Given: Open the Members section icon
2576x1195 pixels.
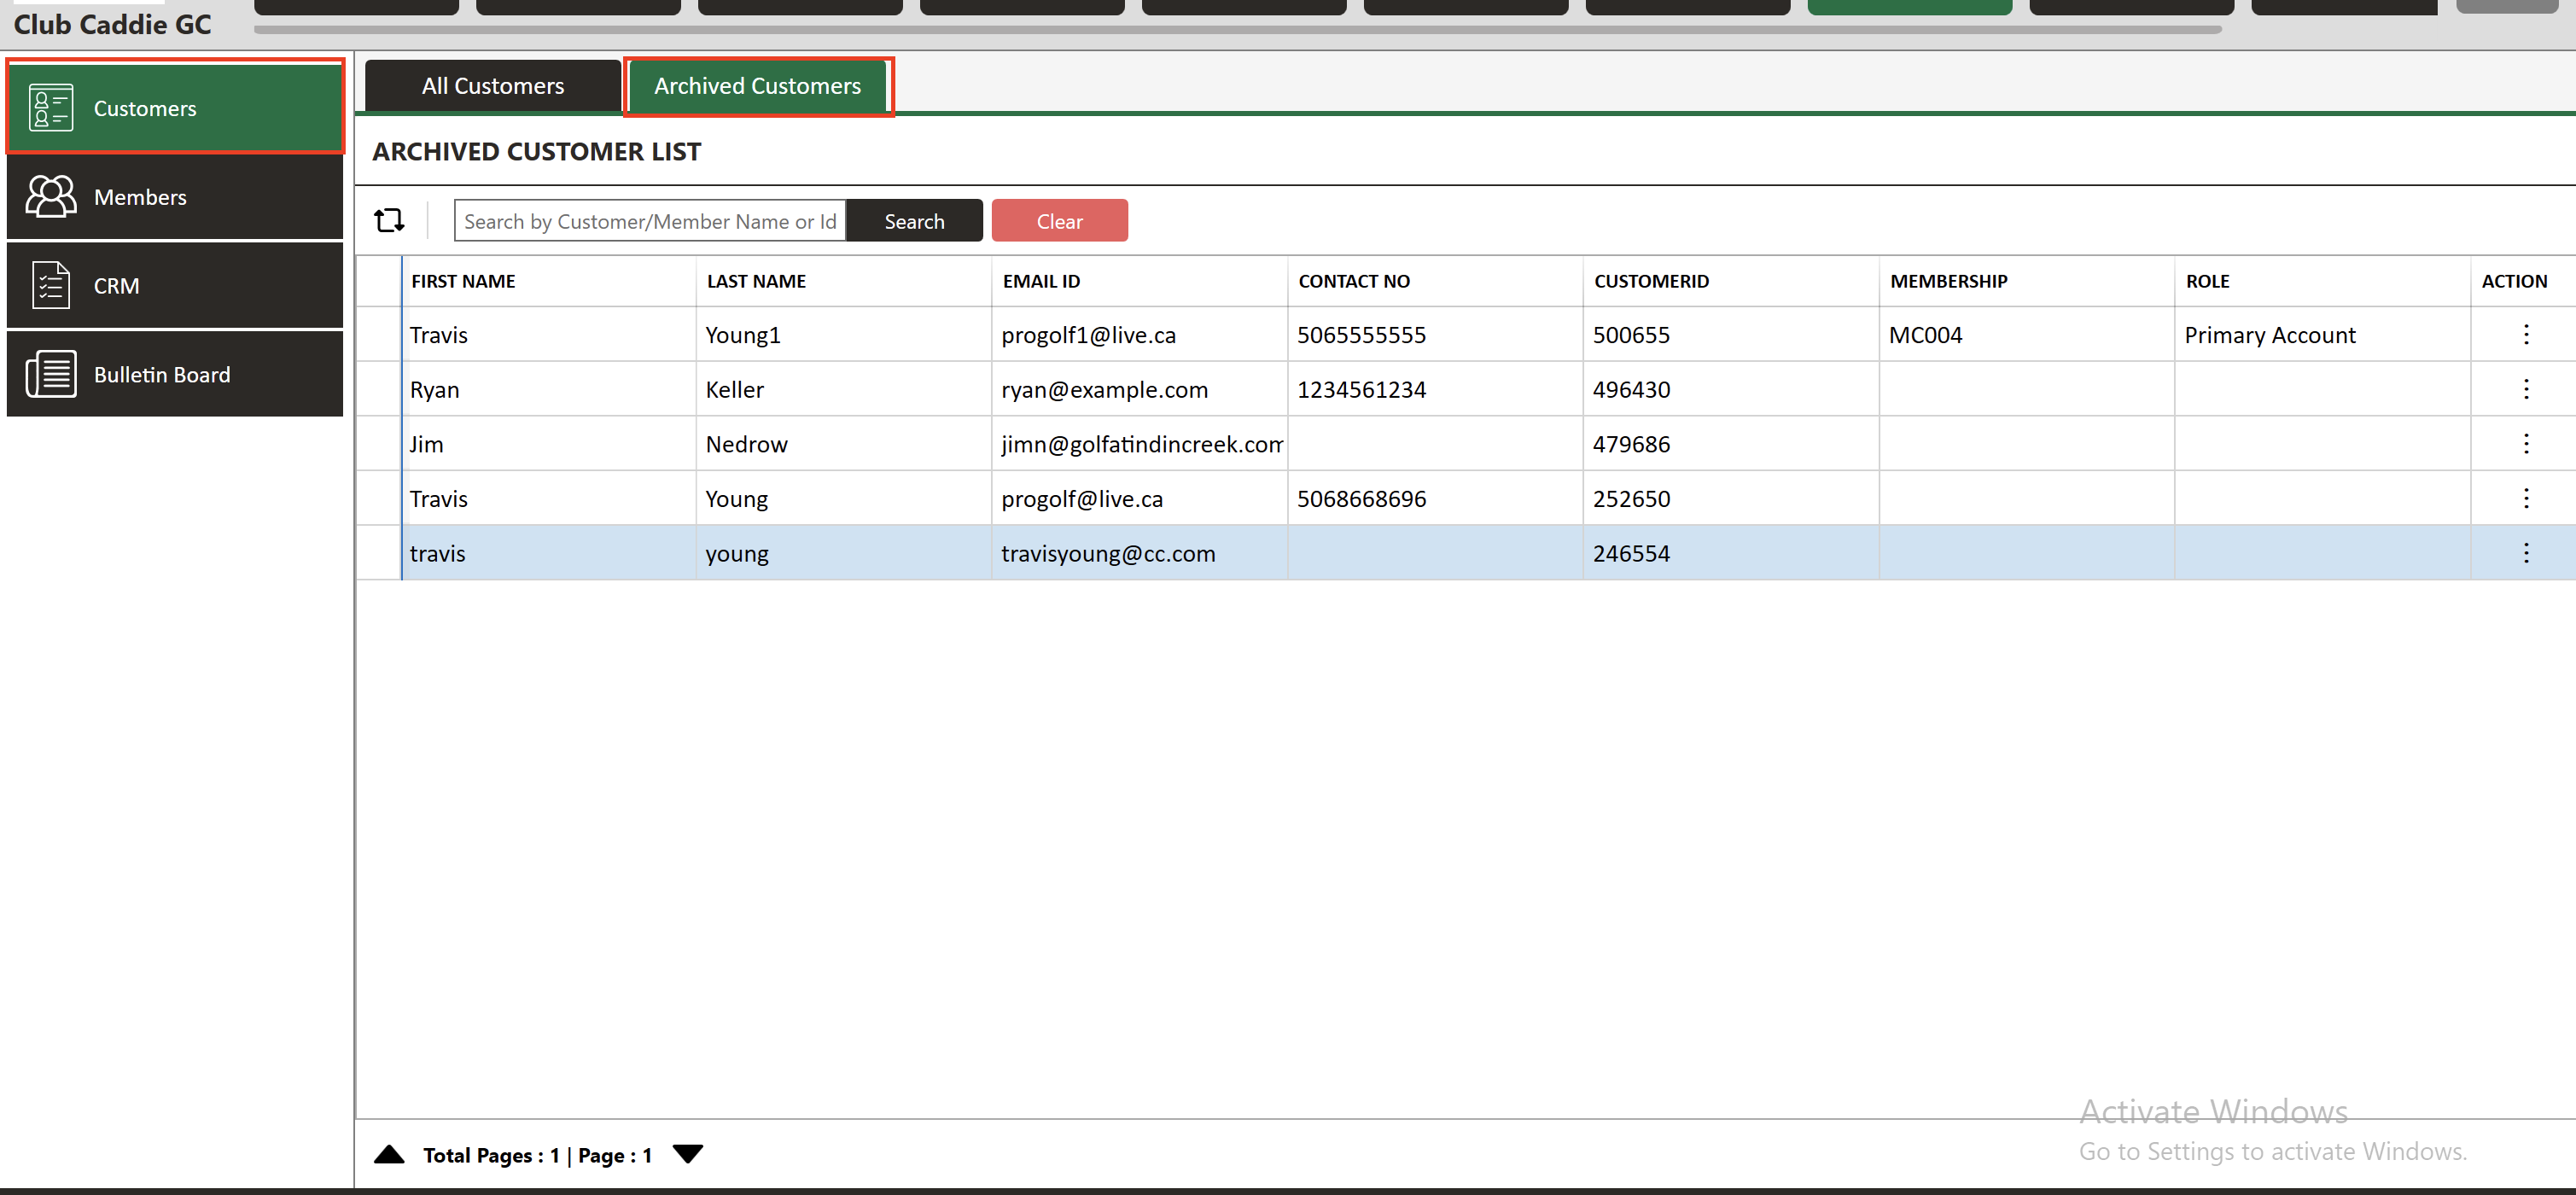Looking at the screenshot, I should point(50,196).
